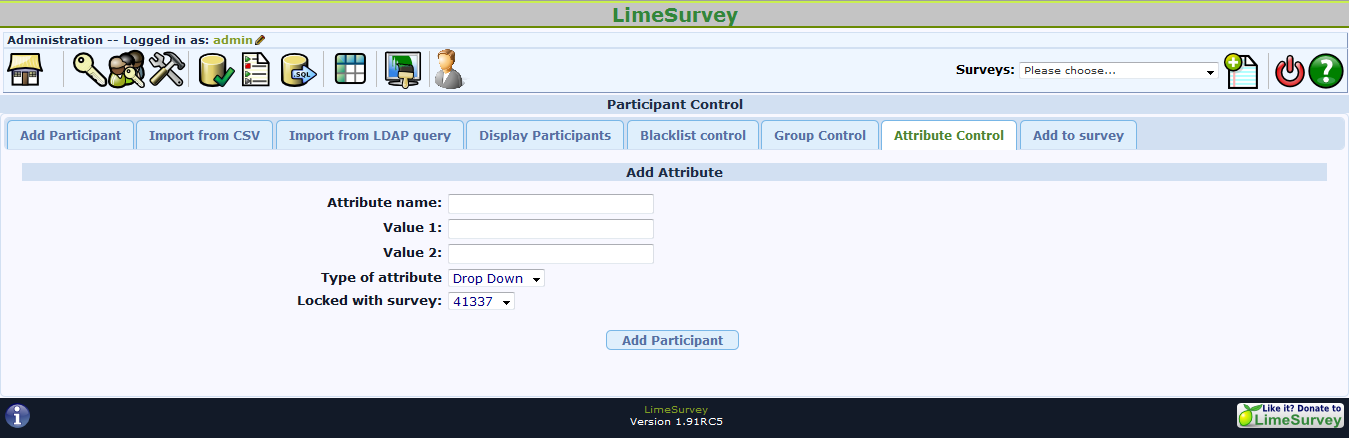Screen dimensions: 1349x438
Task: Click the create new survey icon
Action: pyautogui.click(x=1241, y=72)
